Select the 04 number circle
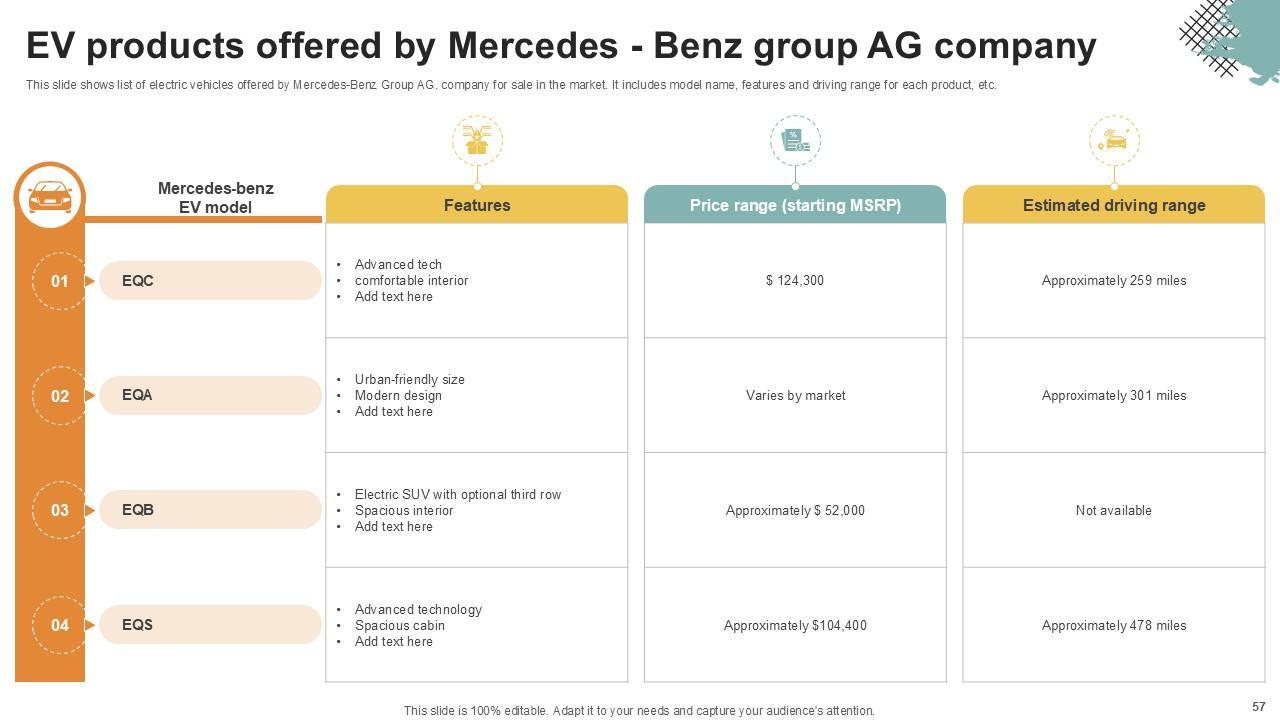Image resolution: width=1280 pixels, height=720 pixels. click(60, 625)
